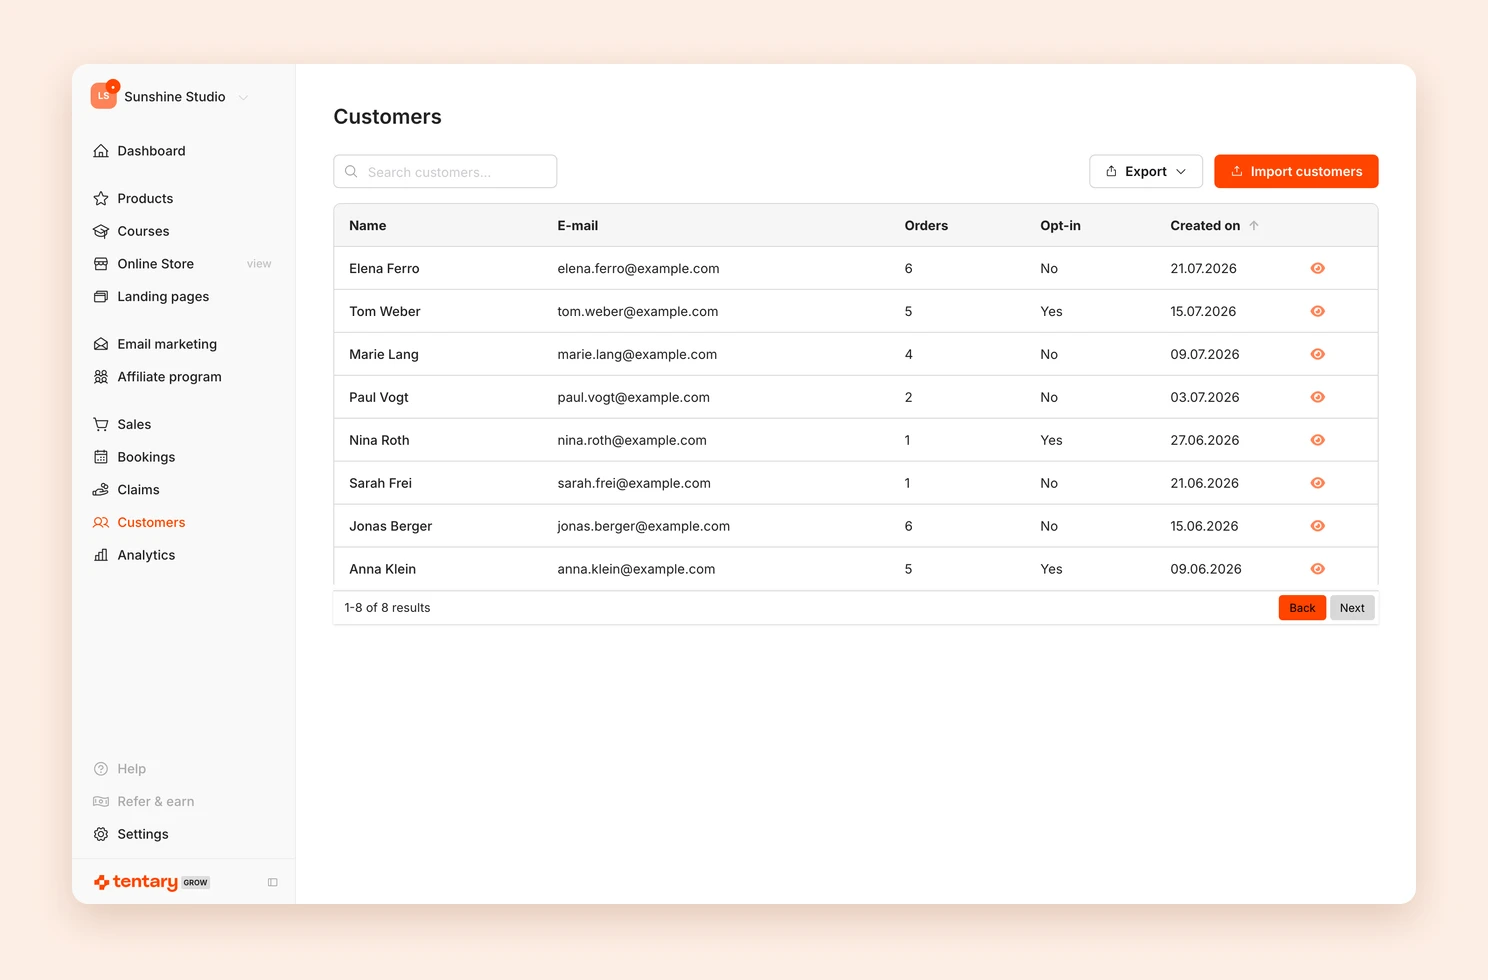Click the anna.klein@example.com email
The image size is (1488, 980).
(x=636, y=569)
